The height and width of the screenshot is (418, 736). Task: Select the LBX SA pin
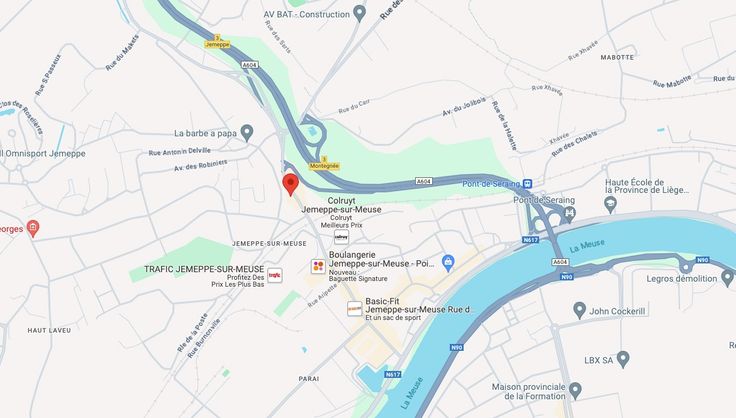[623, 360]
